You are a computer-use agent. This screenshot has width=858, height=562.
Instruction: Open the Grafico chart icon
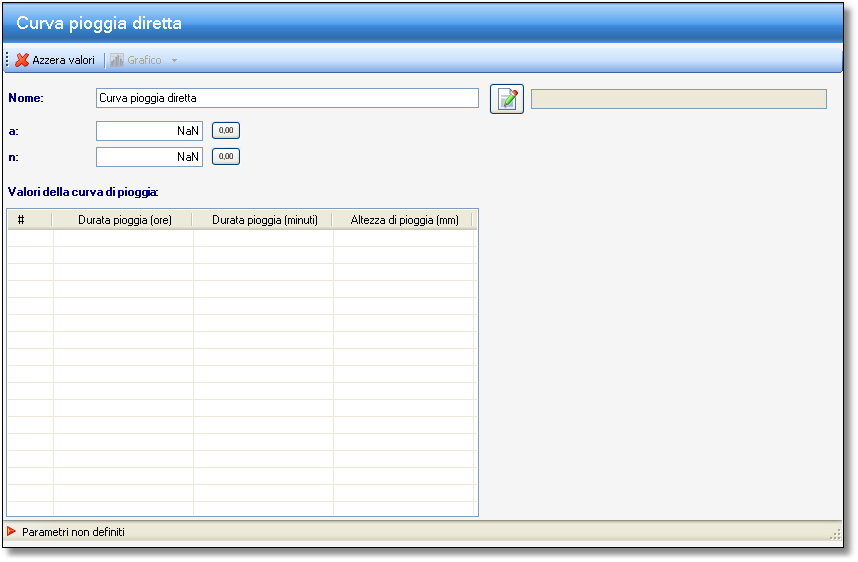(117, 60)
